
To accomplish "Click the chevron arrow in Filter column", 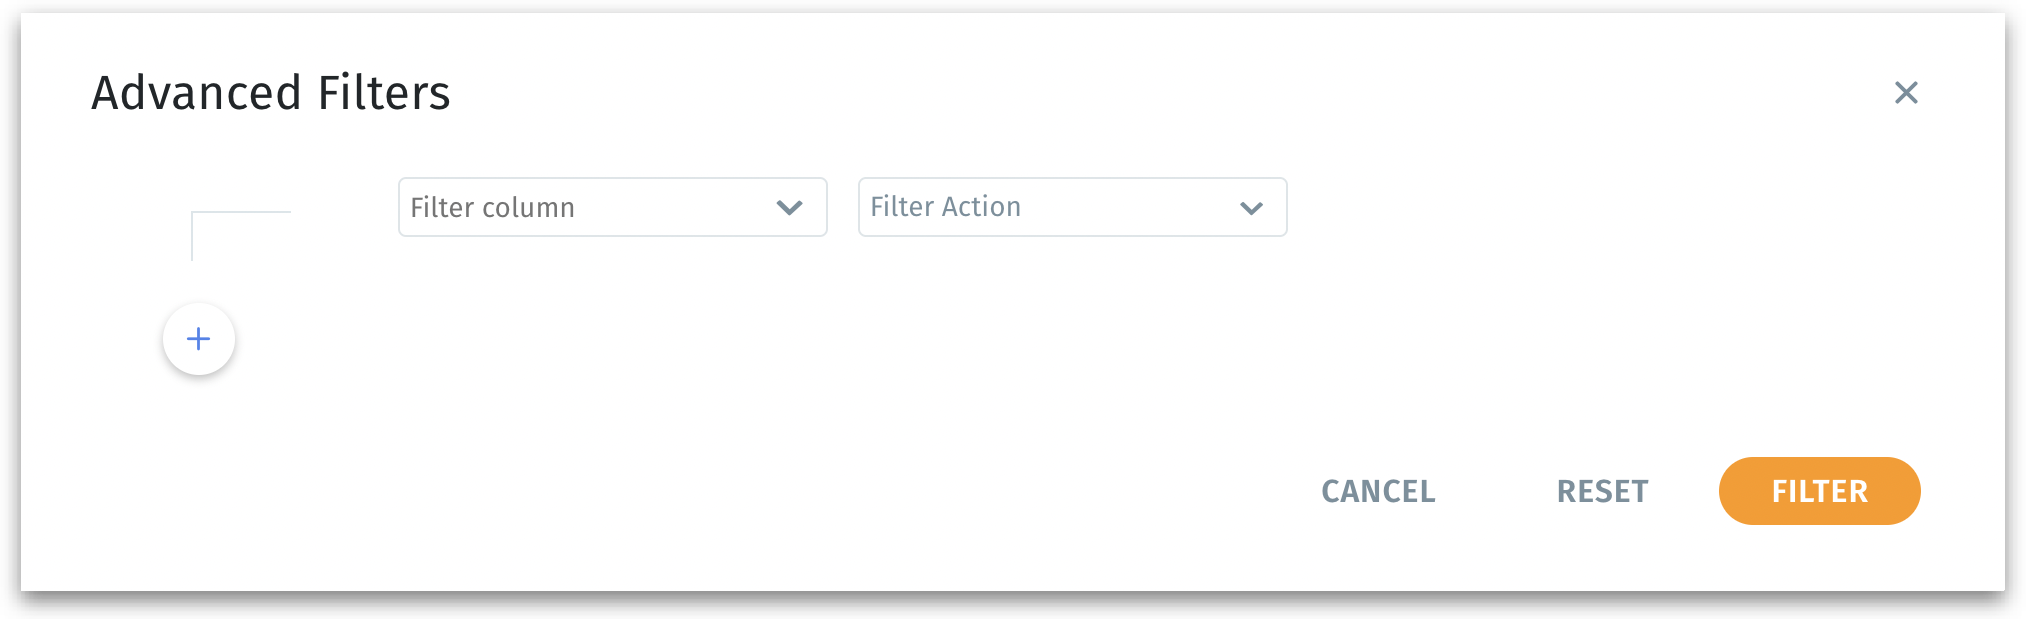I will [x=789, y=208].
